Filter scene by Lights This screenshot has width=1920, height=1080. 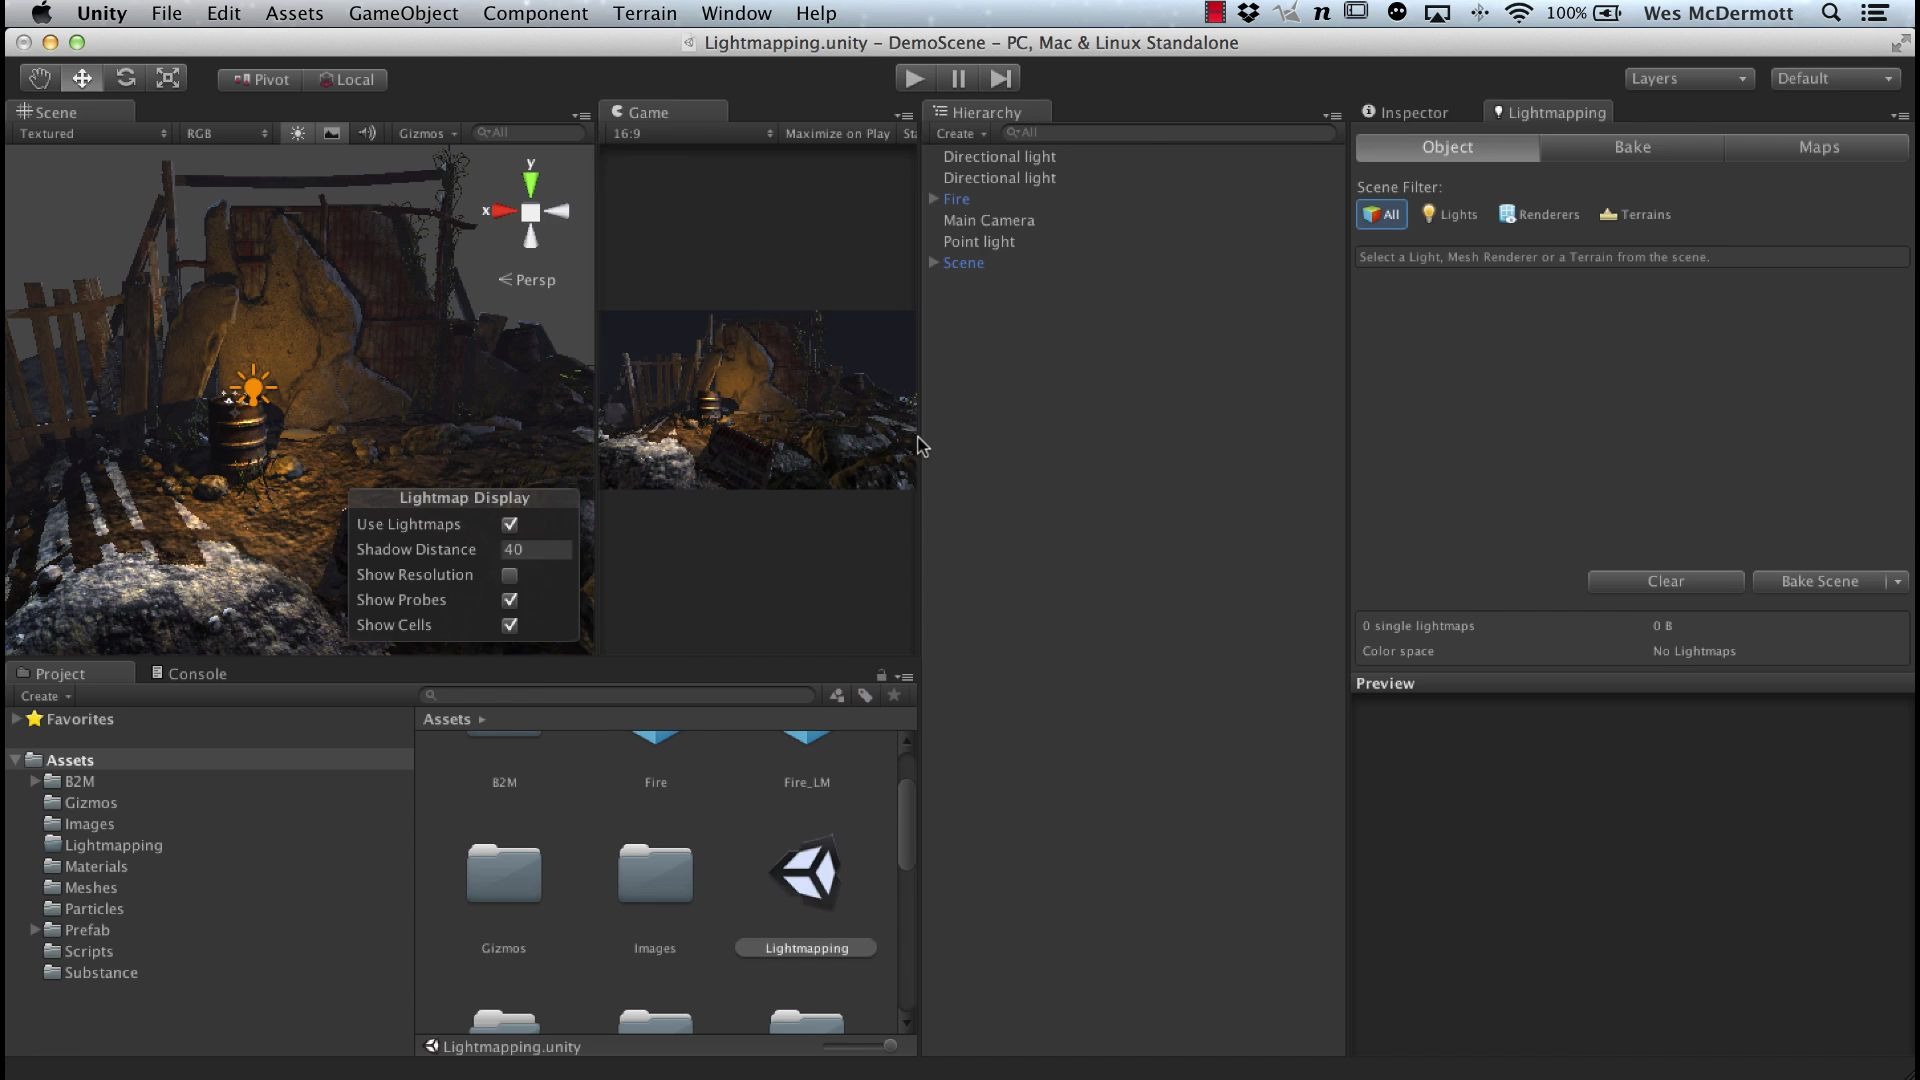click(1449, 214)
